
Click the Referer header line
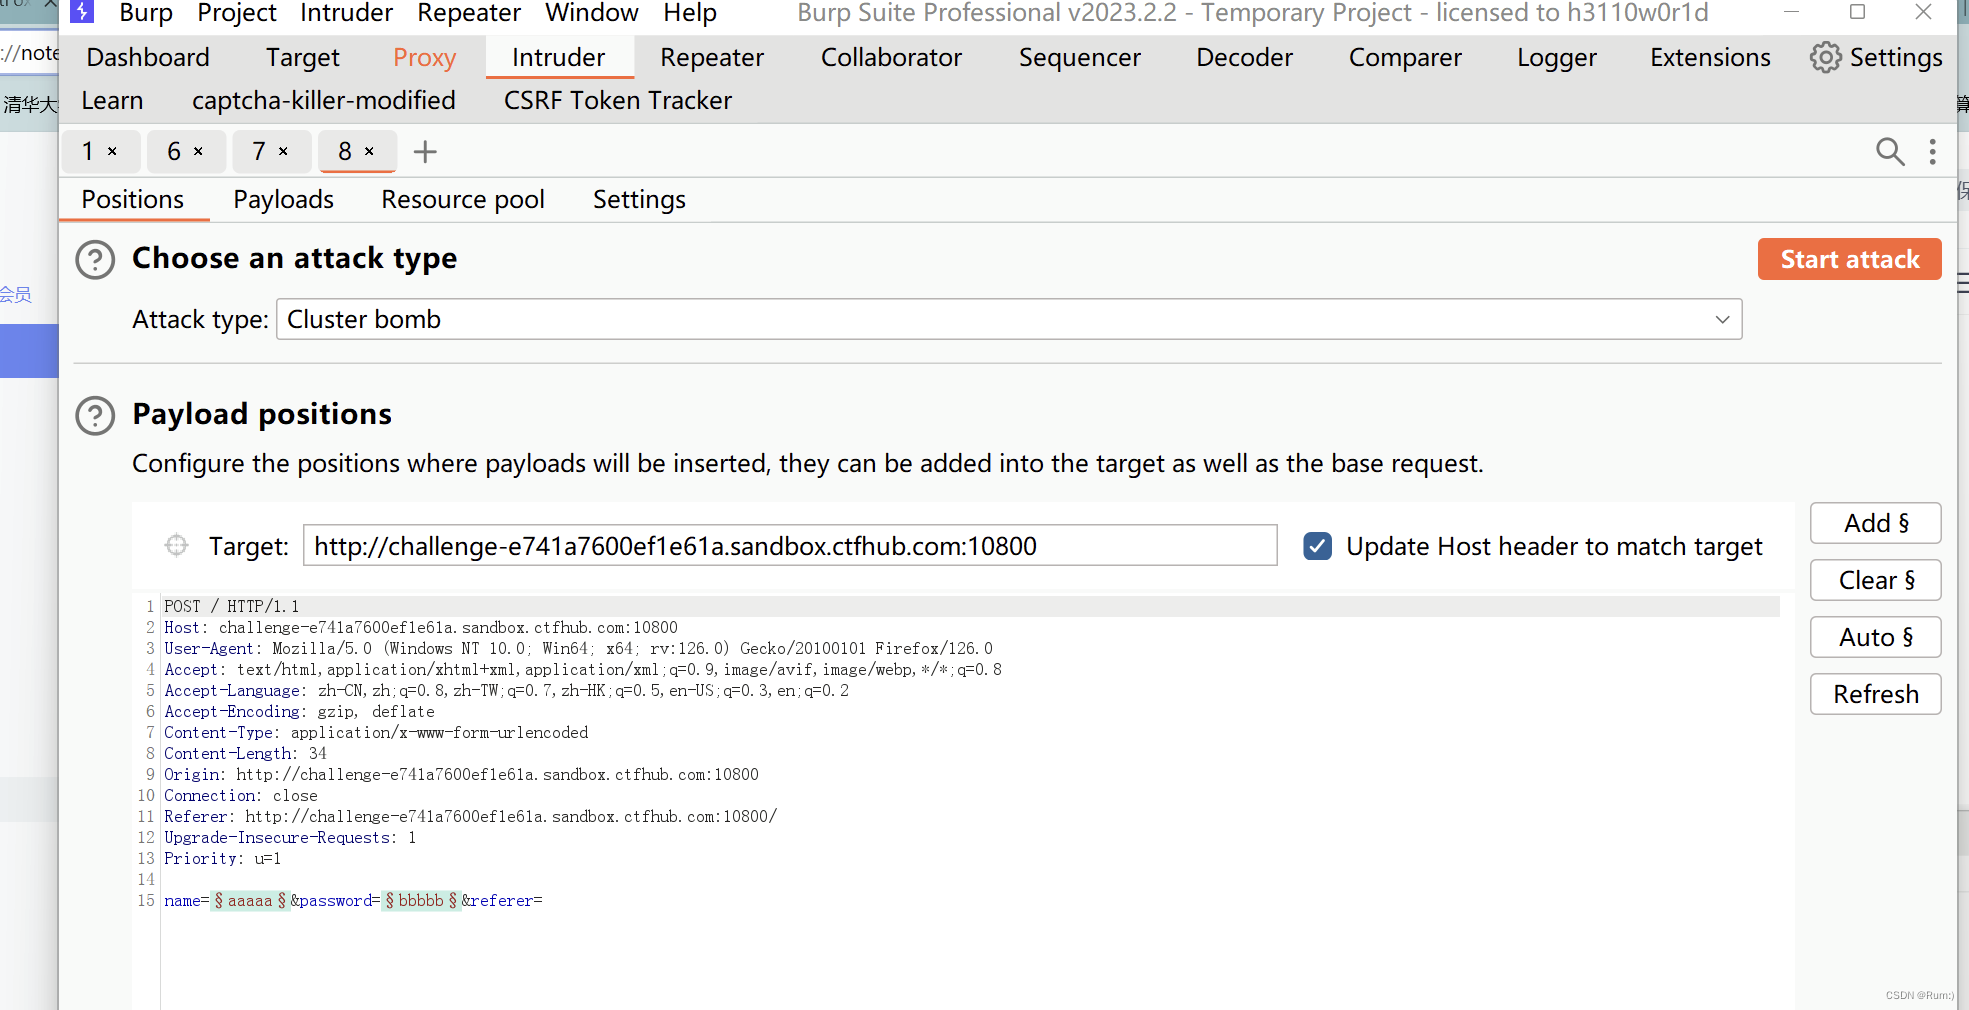470,816
